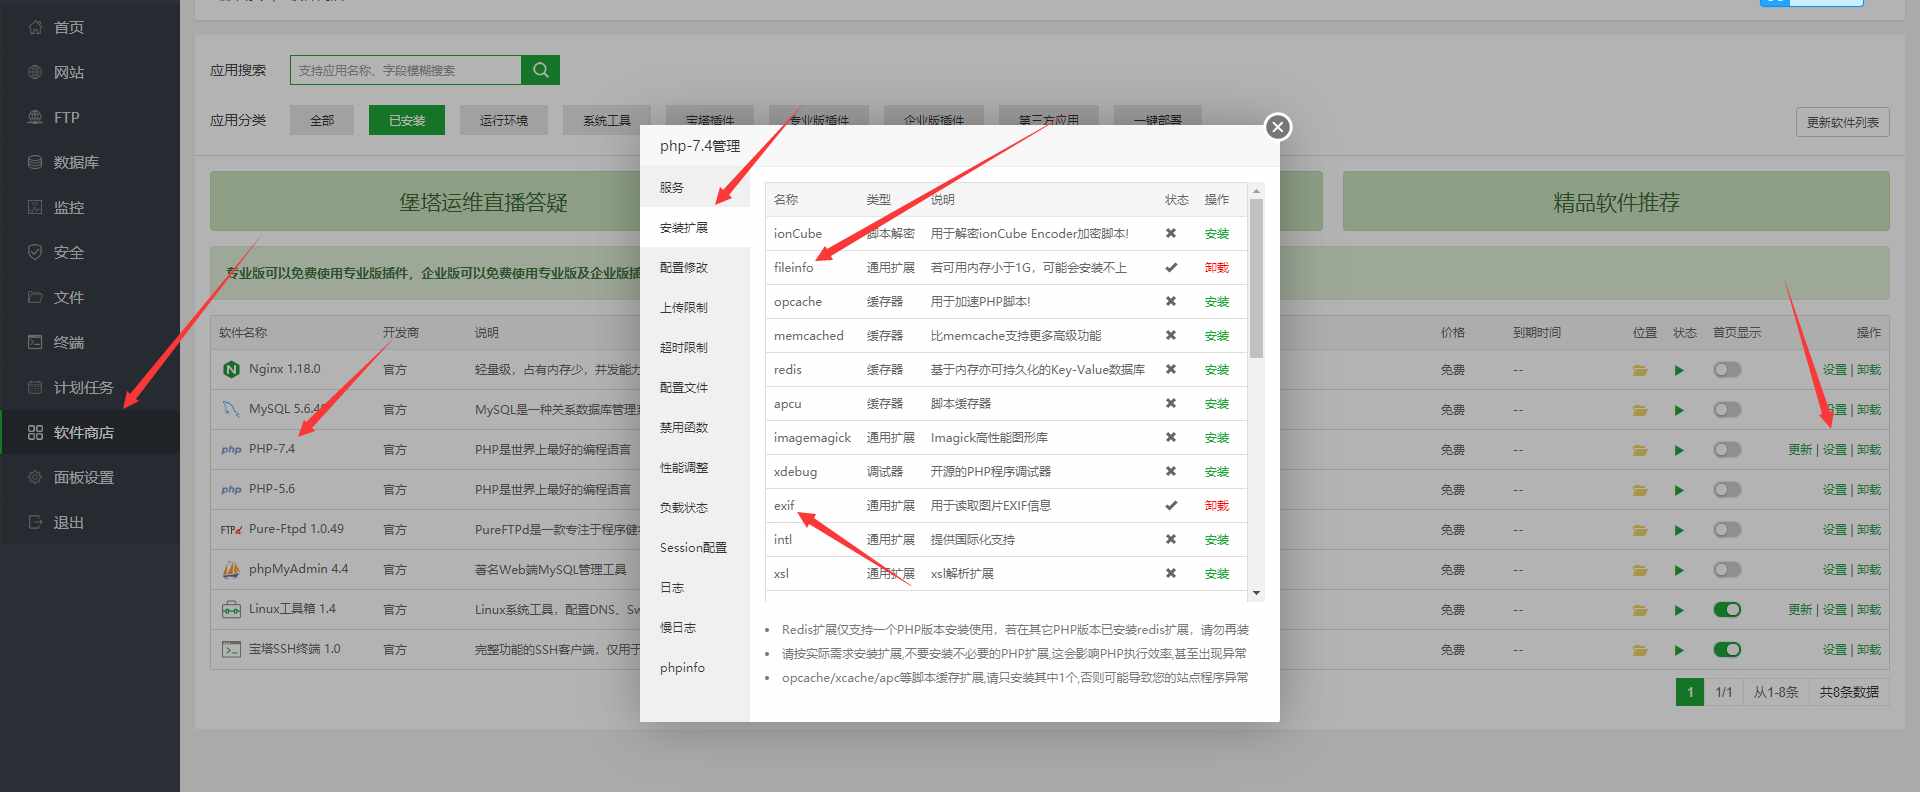1920x792 pixels.
Task: Click play icon in Linux工具箱 row
Action: point(1679,610)
